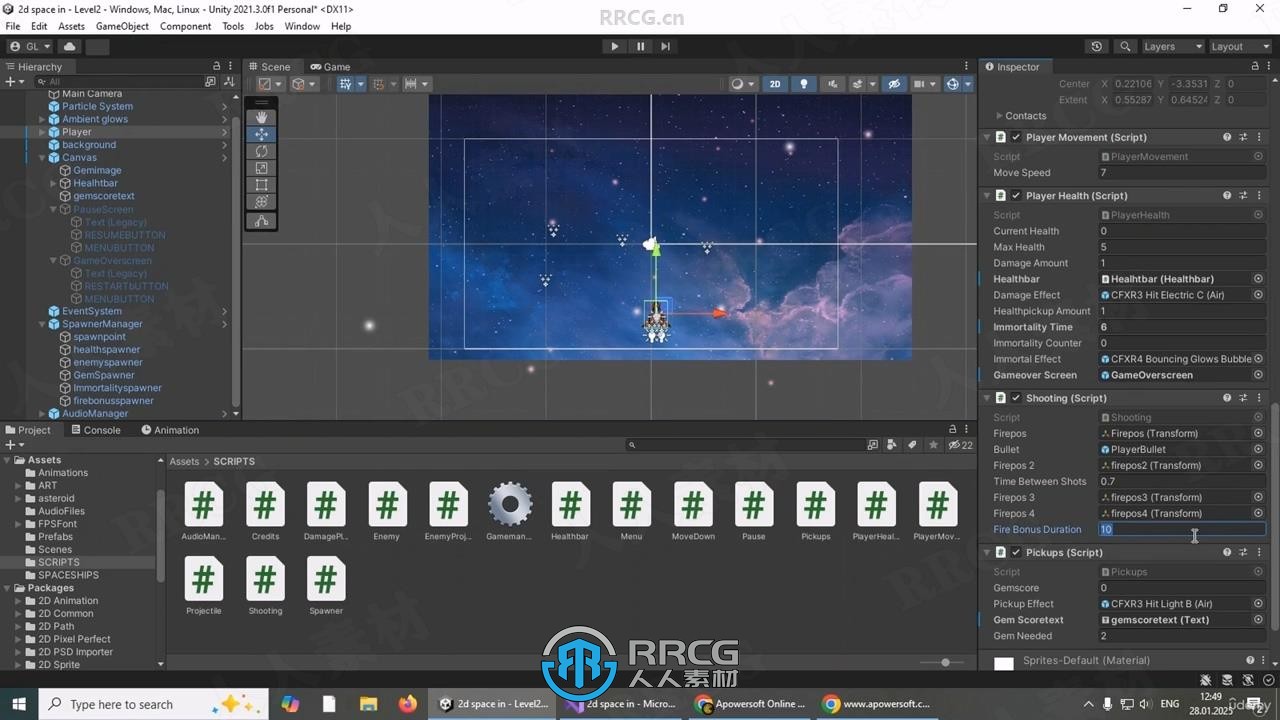Viewport: 1280px width, 720px height.
Task: Select the Spawner script asset
Action: point(326,586)
